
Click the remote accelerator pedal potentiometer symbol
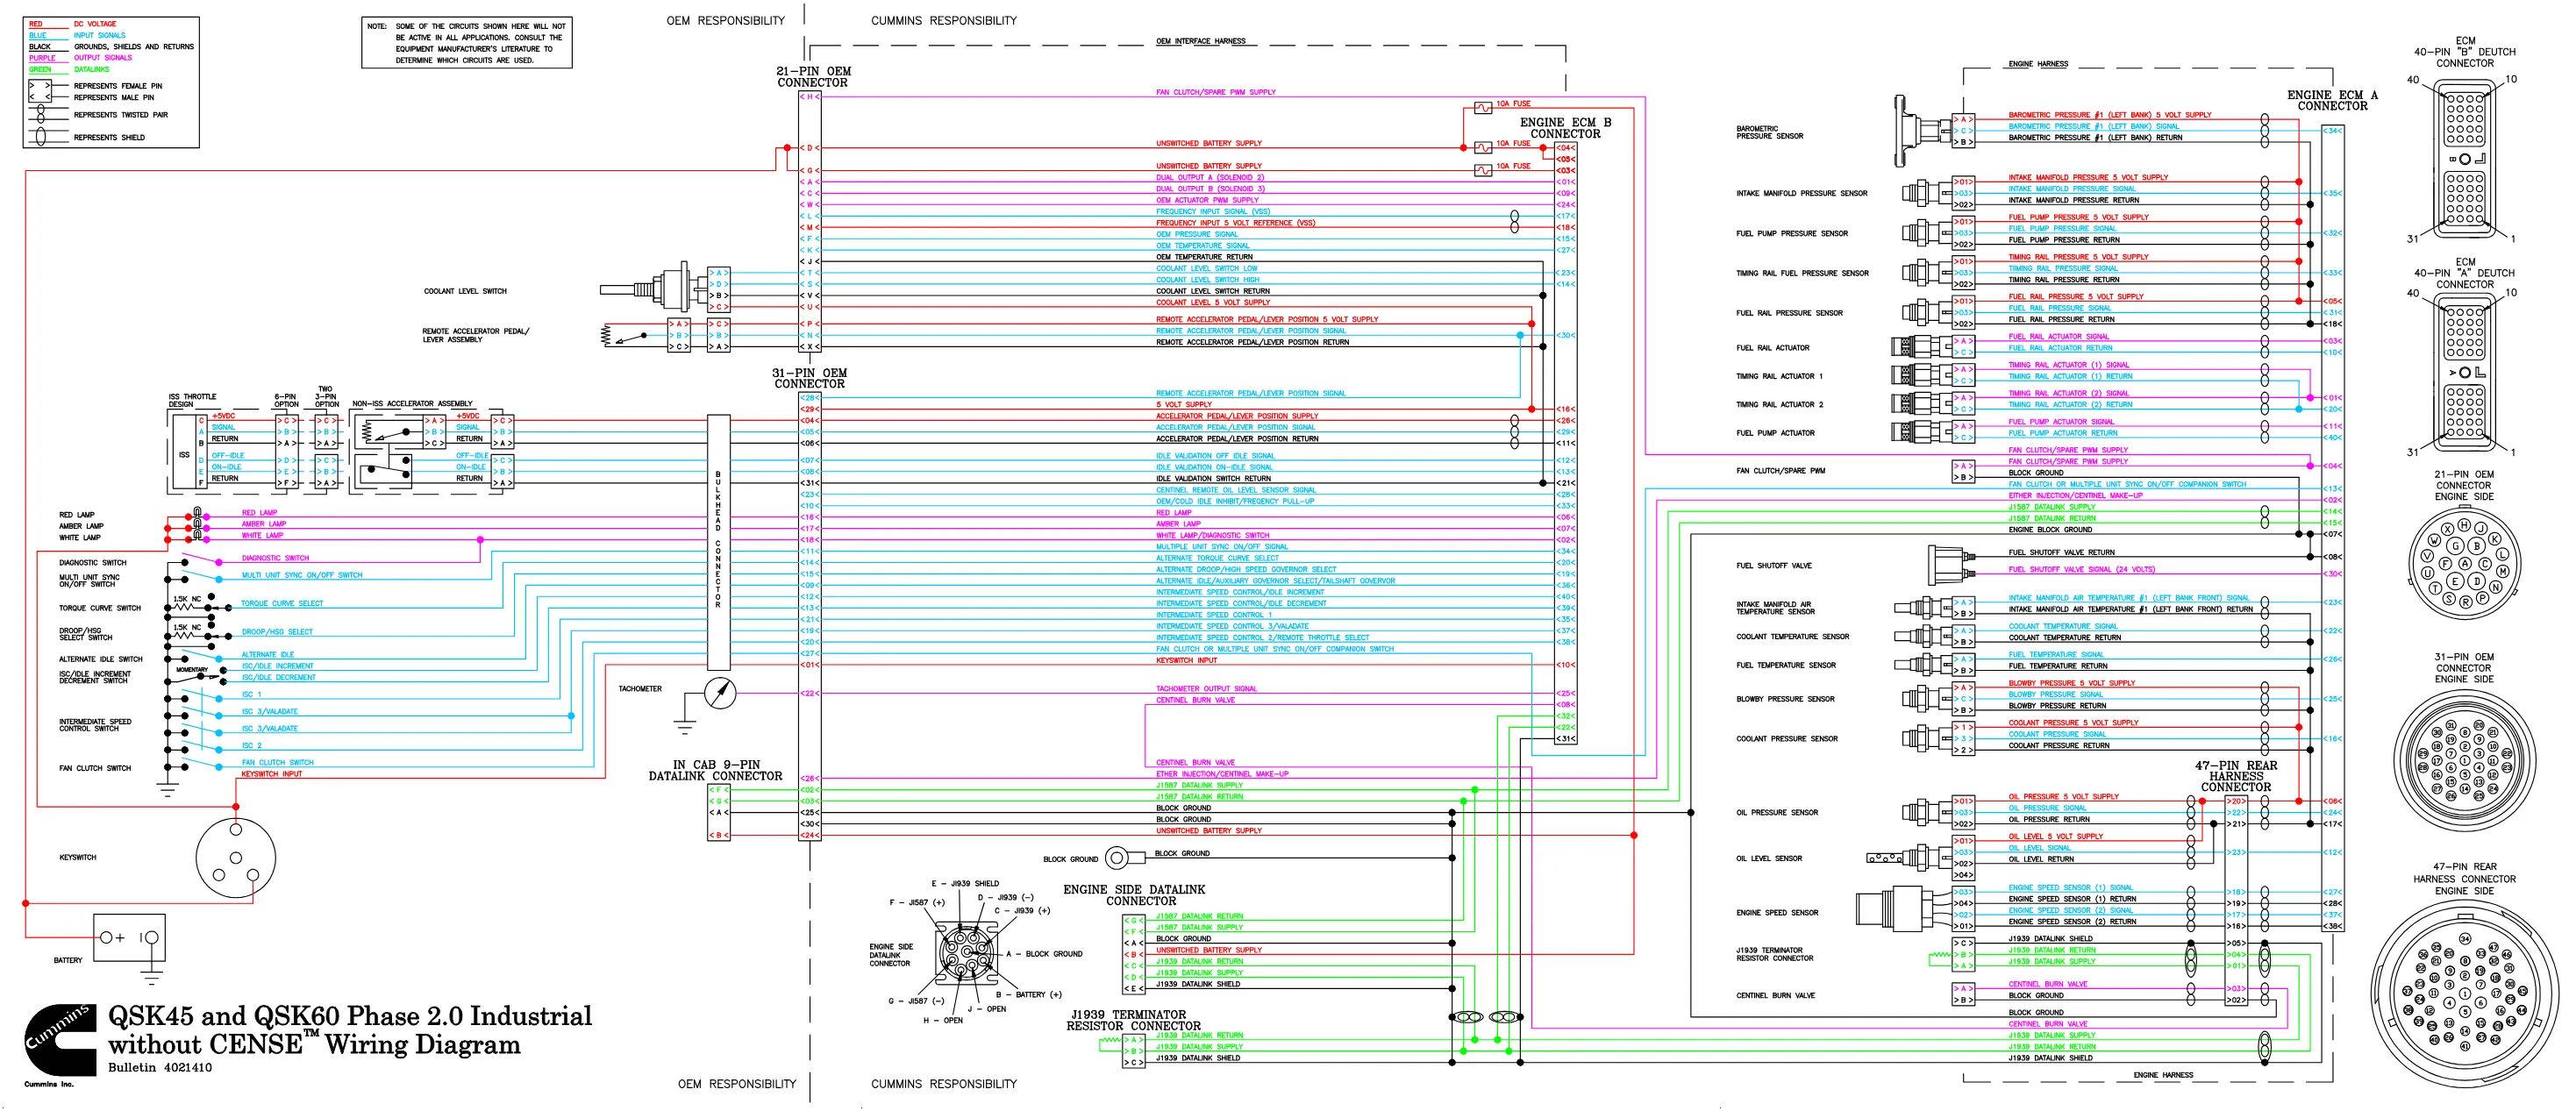[632, 336]
